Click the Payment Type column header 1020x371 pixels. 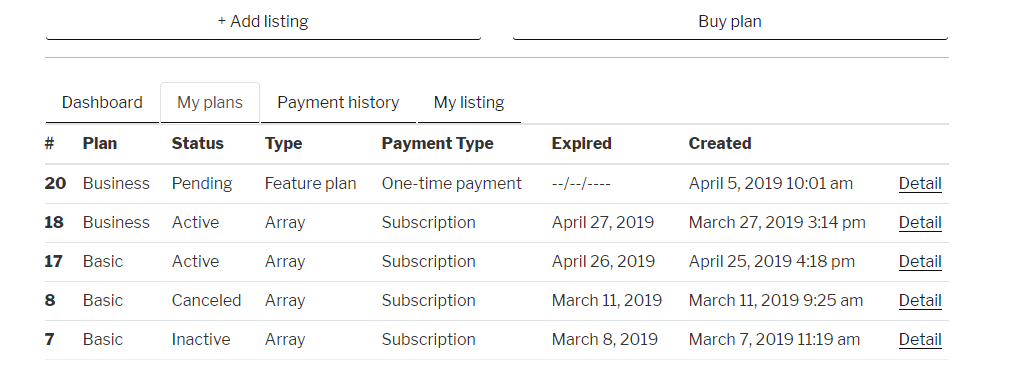click(438, 144)
